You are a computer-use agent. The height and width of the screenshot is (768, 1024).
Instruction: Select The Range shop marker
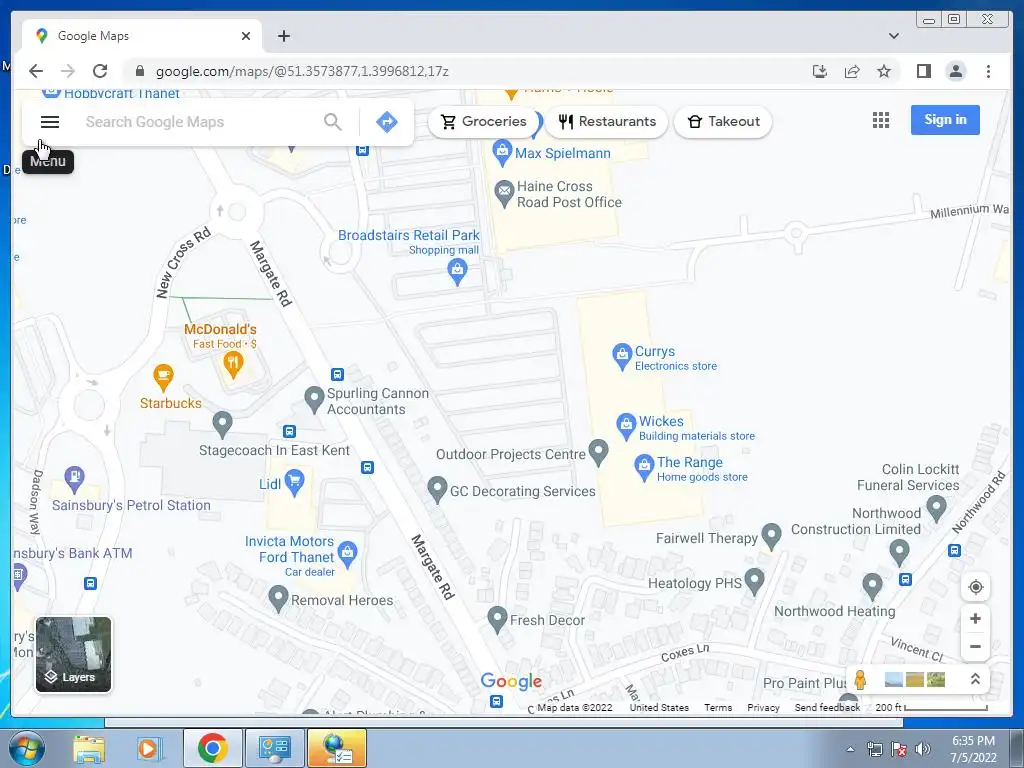point(644,468)
